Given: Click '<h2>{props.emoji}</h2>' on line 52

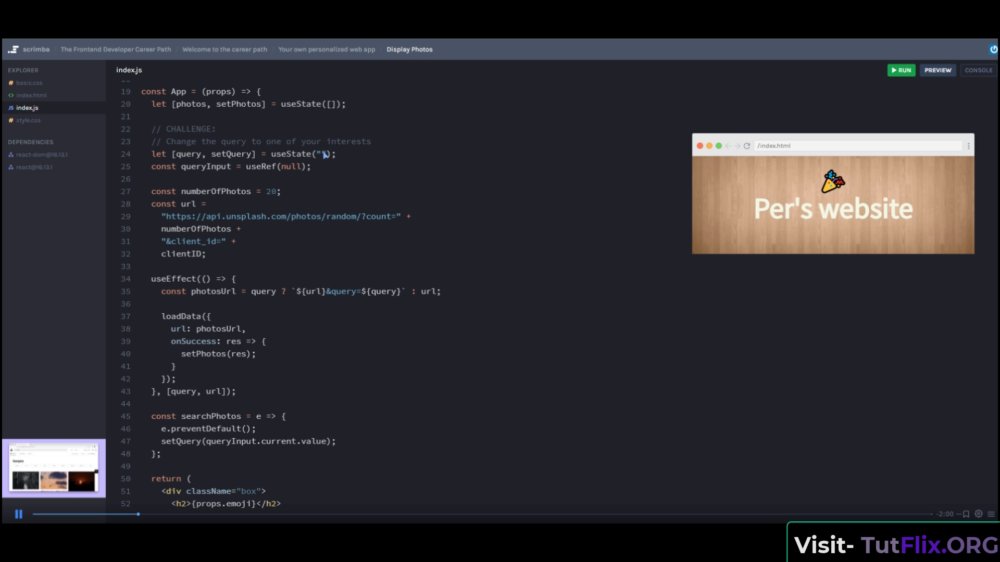Looking at the screenshot, I should tap(226, 503).
